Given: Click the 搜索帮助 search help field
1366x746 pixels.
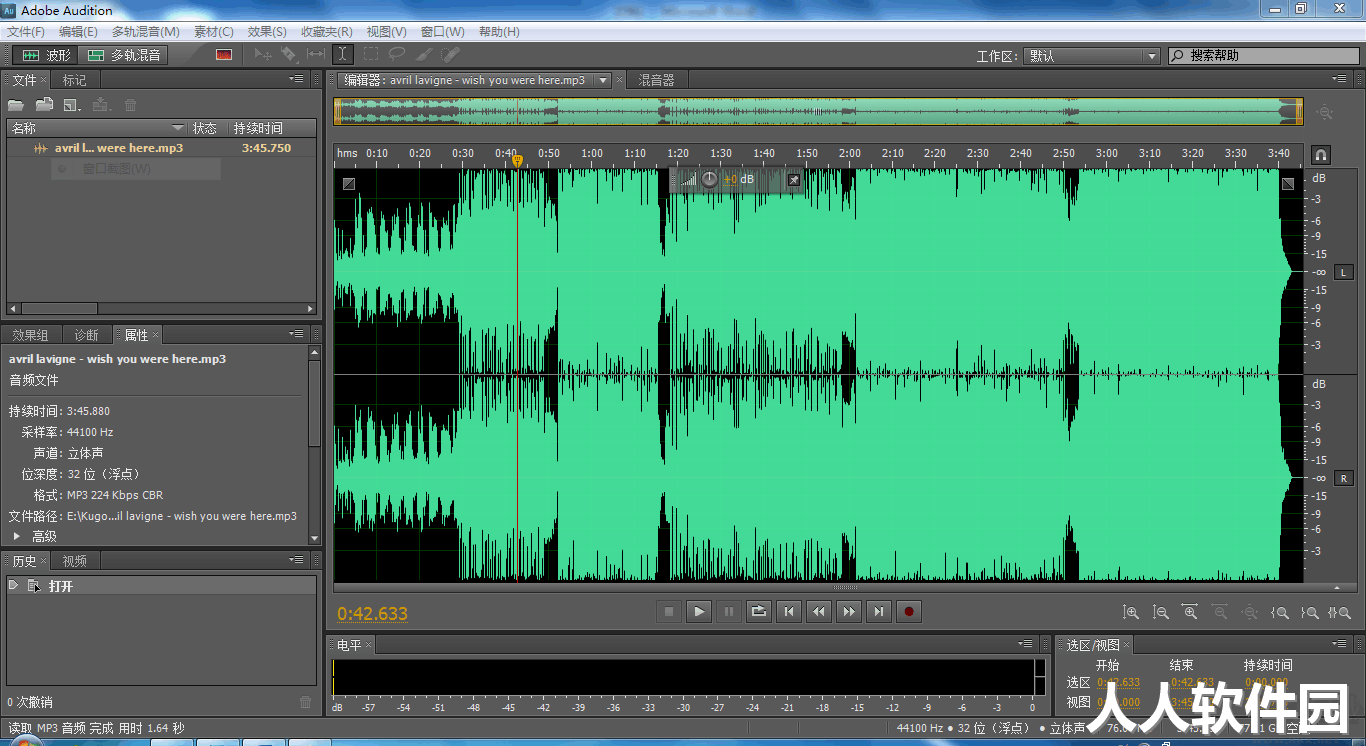Looking at the screenshot, I should point(1262,56).
